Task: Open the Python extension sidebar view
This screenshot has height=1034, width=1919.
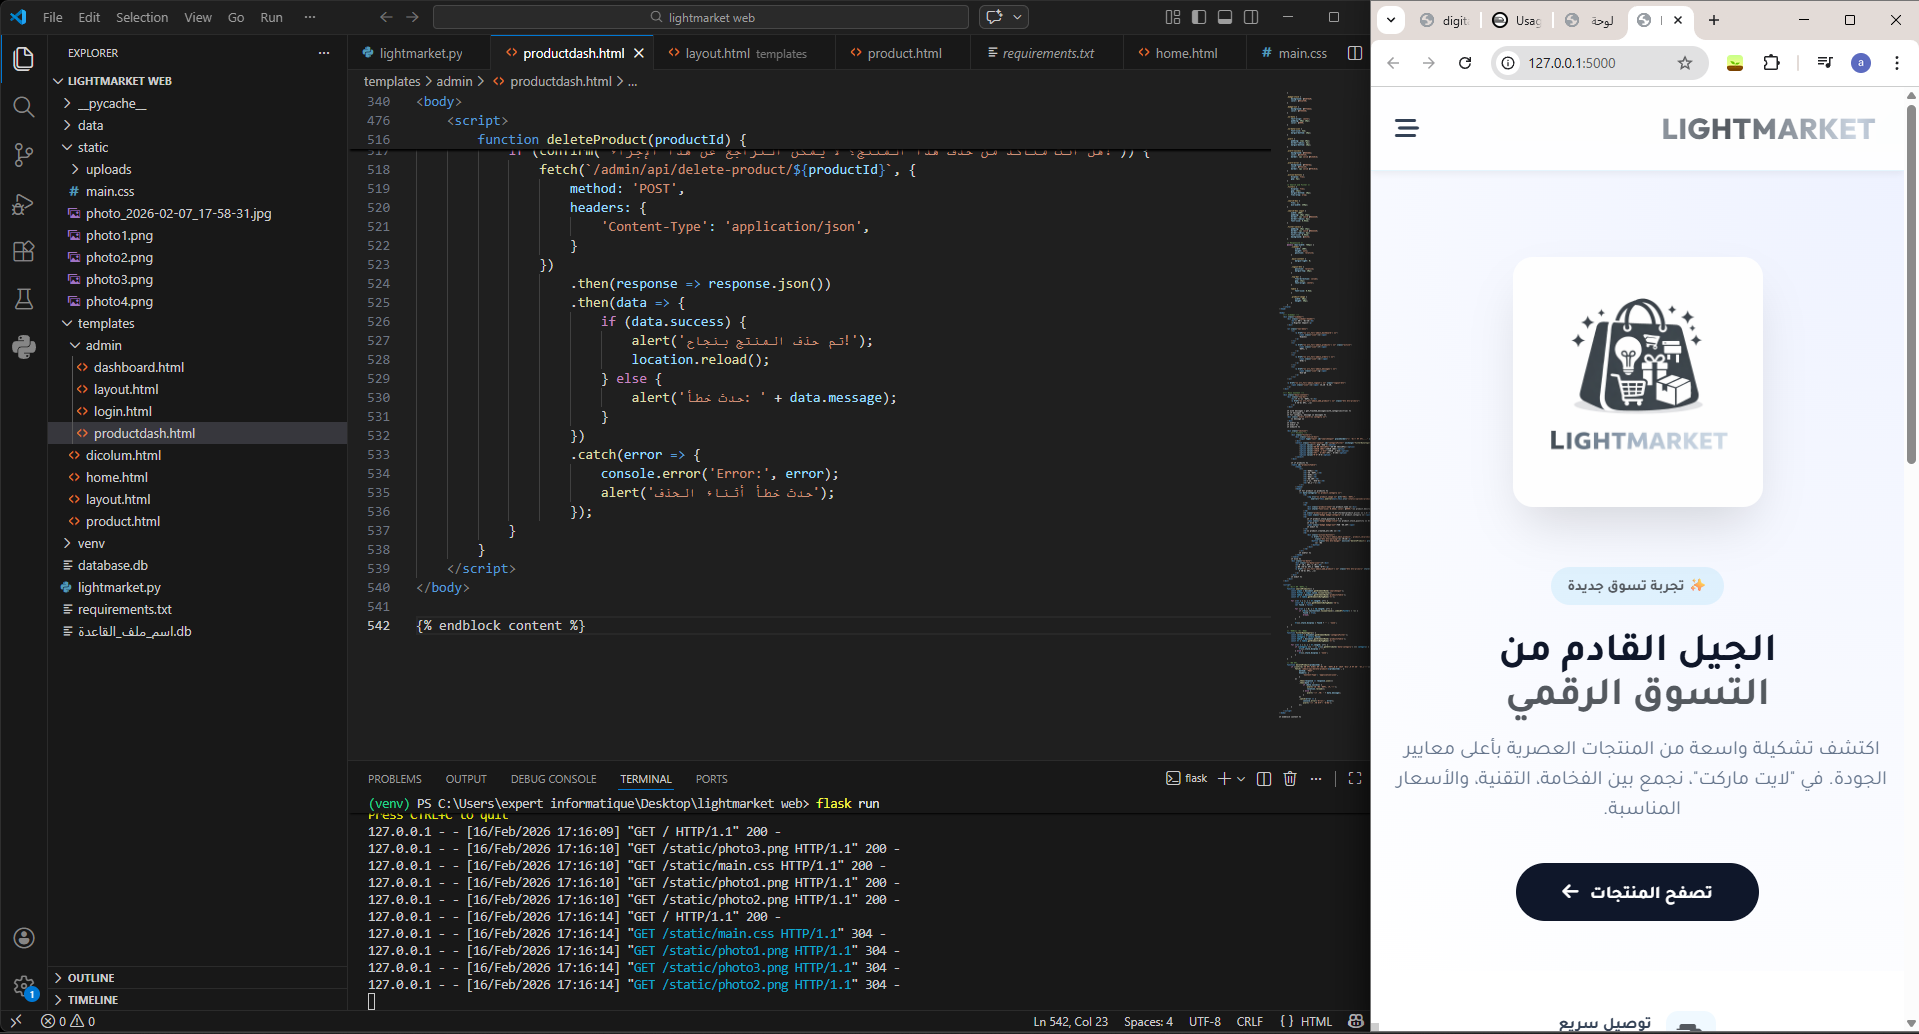Action: [x=24, y=347]
